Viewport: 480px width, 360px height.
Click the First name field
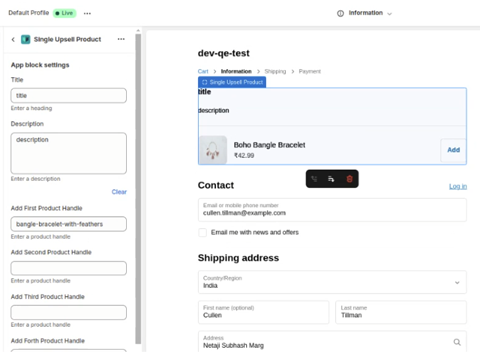263,312
